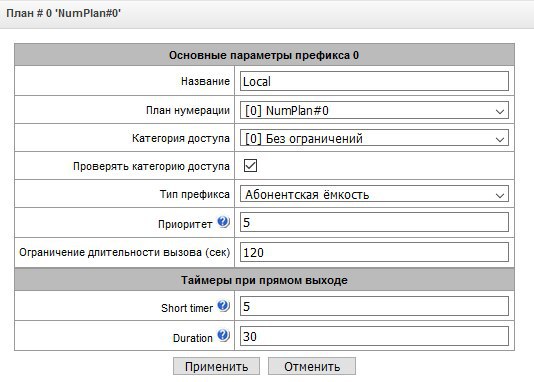Image resolution: width=534 pixels, height=382 pixels.
Task: Click the Duration label text
Action: [x=193, y=338]
